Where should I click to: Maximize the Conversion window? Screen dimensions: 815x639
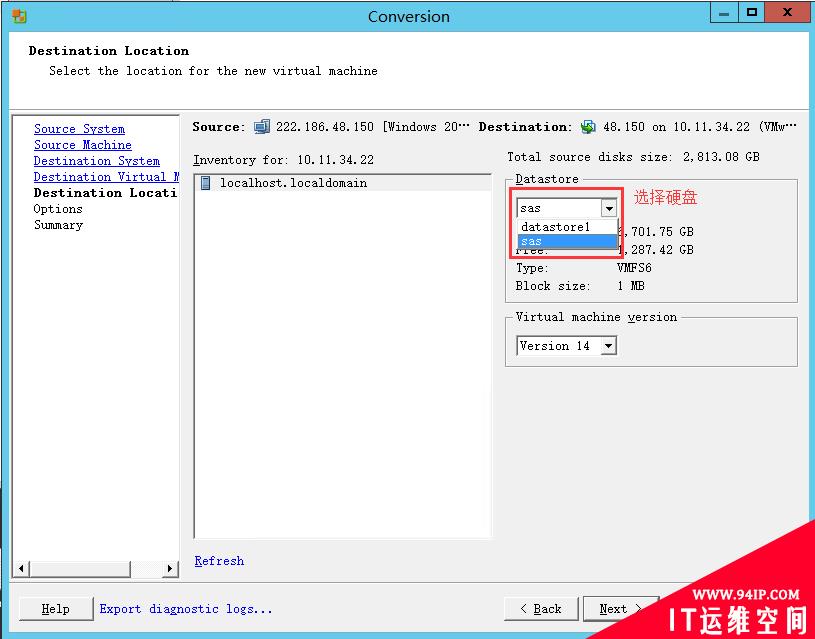click(751, 13)
